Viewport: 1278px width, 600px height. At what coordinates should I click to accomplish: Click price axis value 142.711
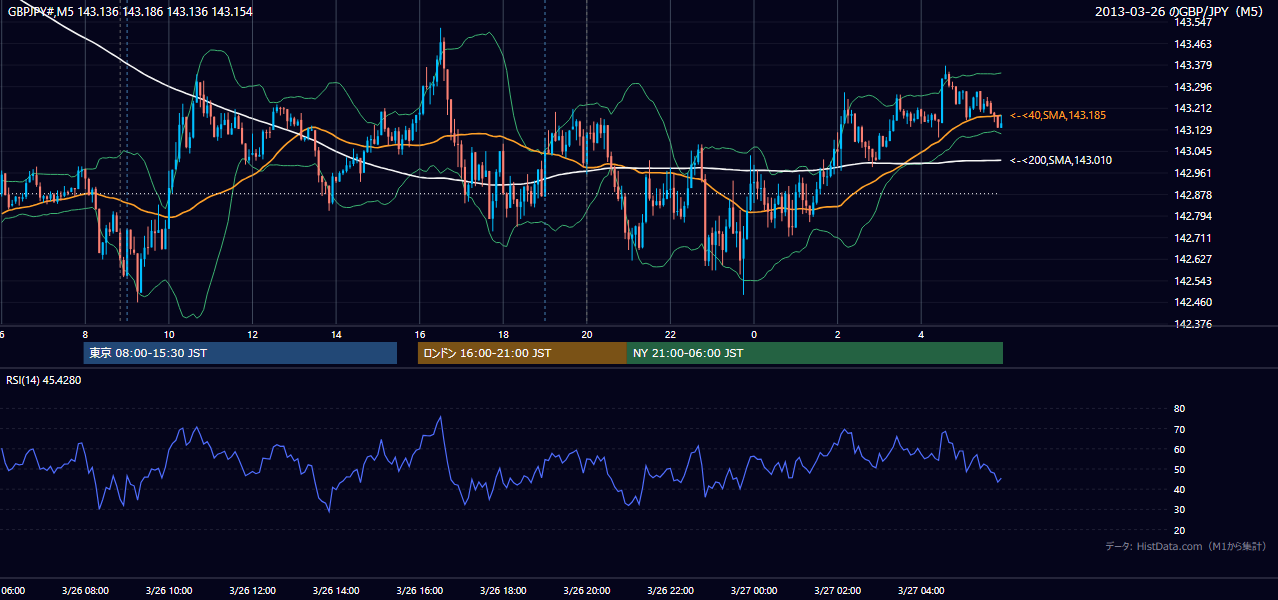(1193, 238)
